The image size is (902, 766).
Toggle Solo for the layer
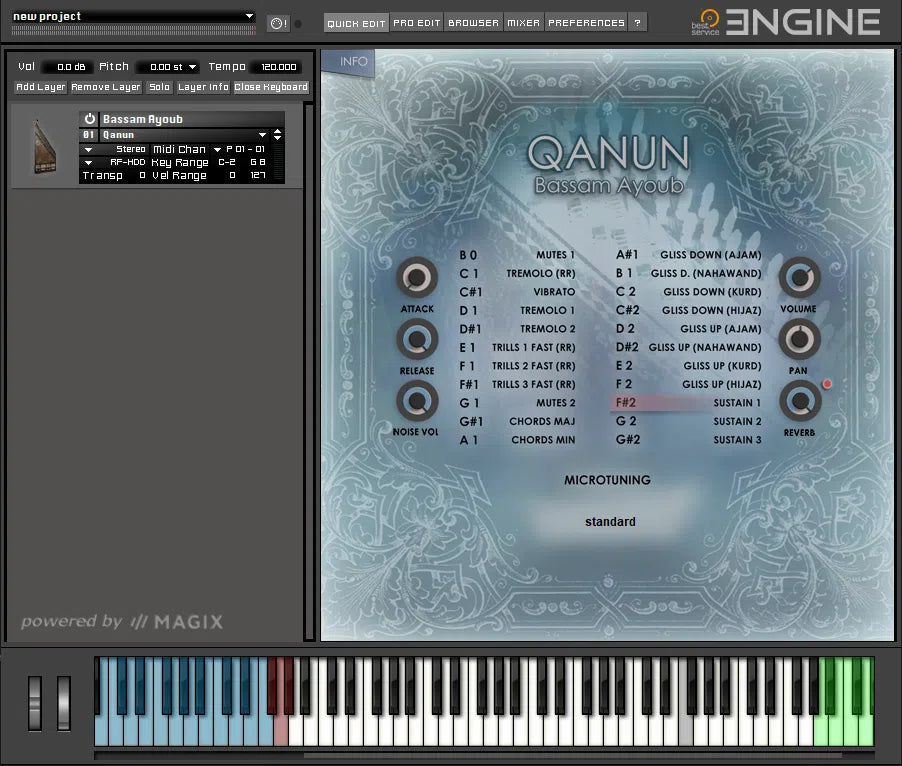159,87
